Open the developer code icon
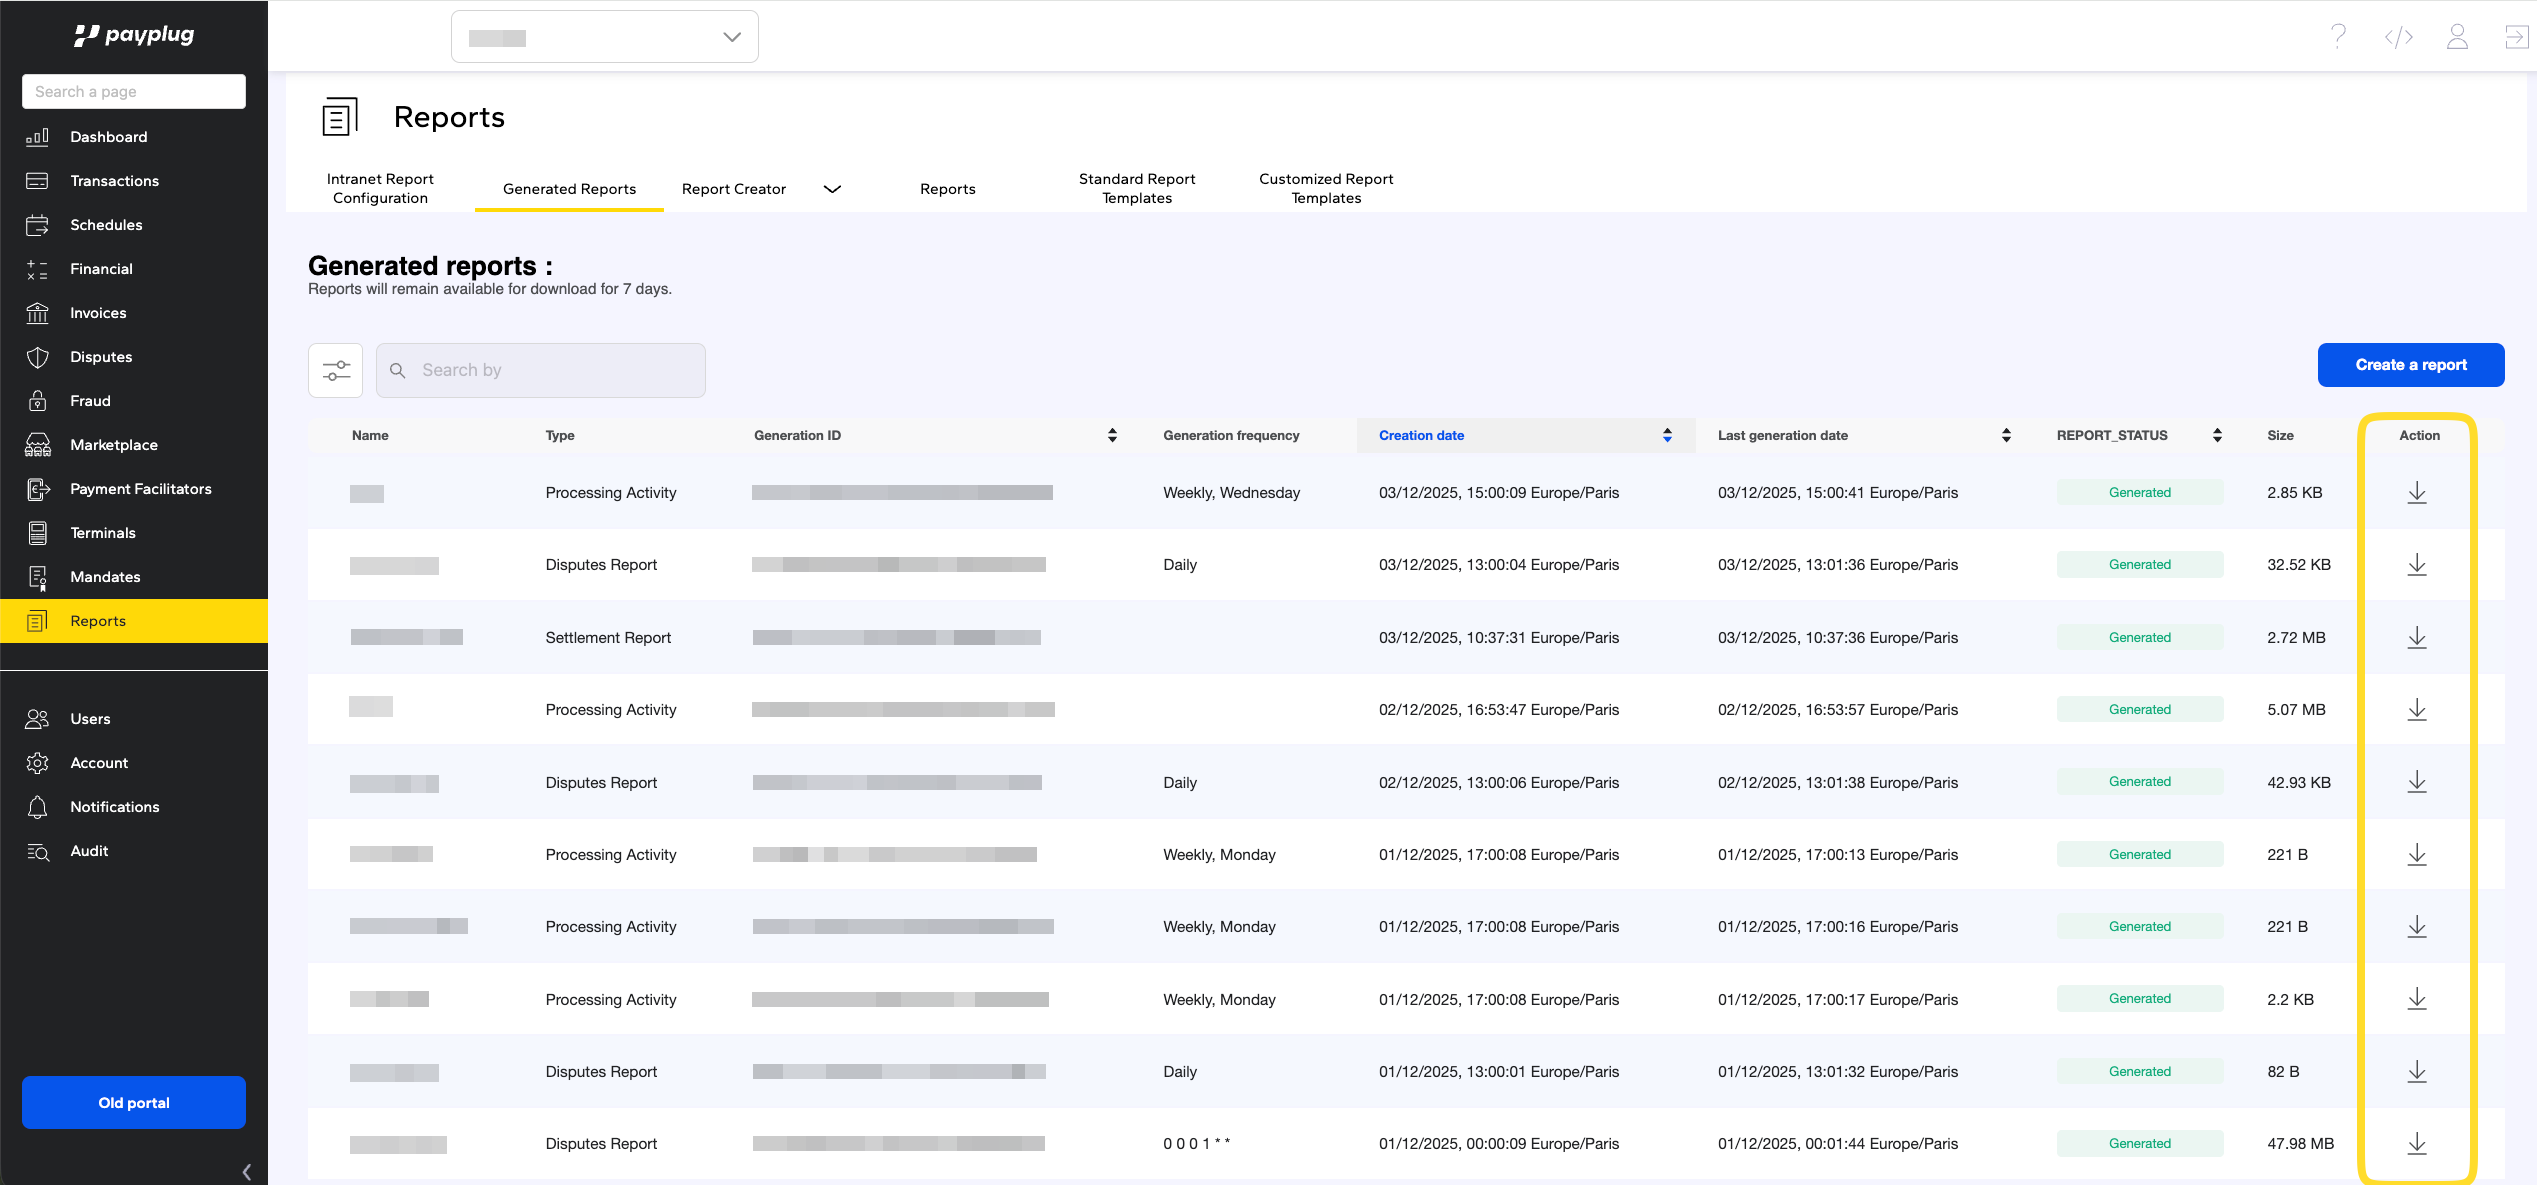The image size is (2537, 1185). (2398, 37)
